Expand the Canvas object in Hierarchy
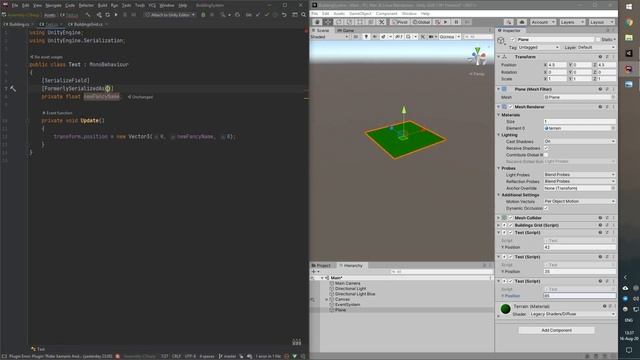The width and height of the screenshot is (640, 360). click(327, 300)
